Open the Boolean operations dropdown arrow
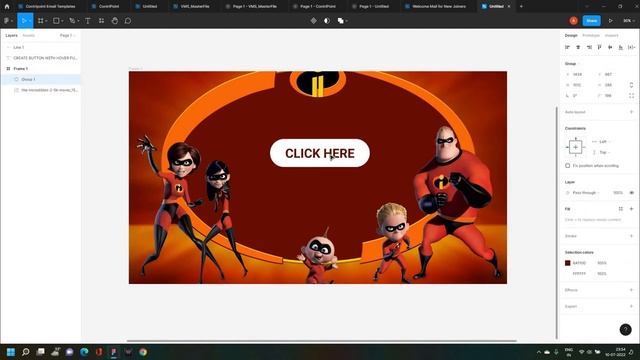This screenshot has height=360, width=640. (x=347, y=21)
